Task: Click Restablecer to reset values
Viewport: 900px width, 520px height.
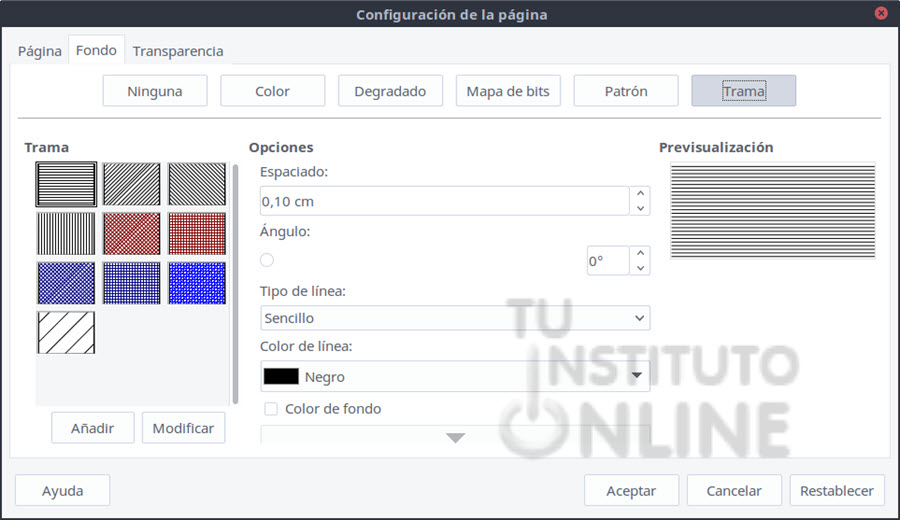Action: [x=837, y=490]
